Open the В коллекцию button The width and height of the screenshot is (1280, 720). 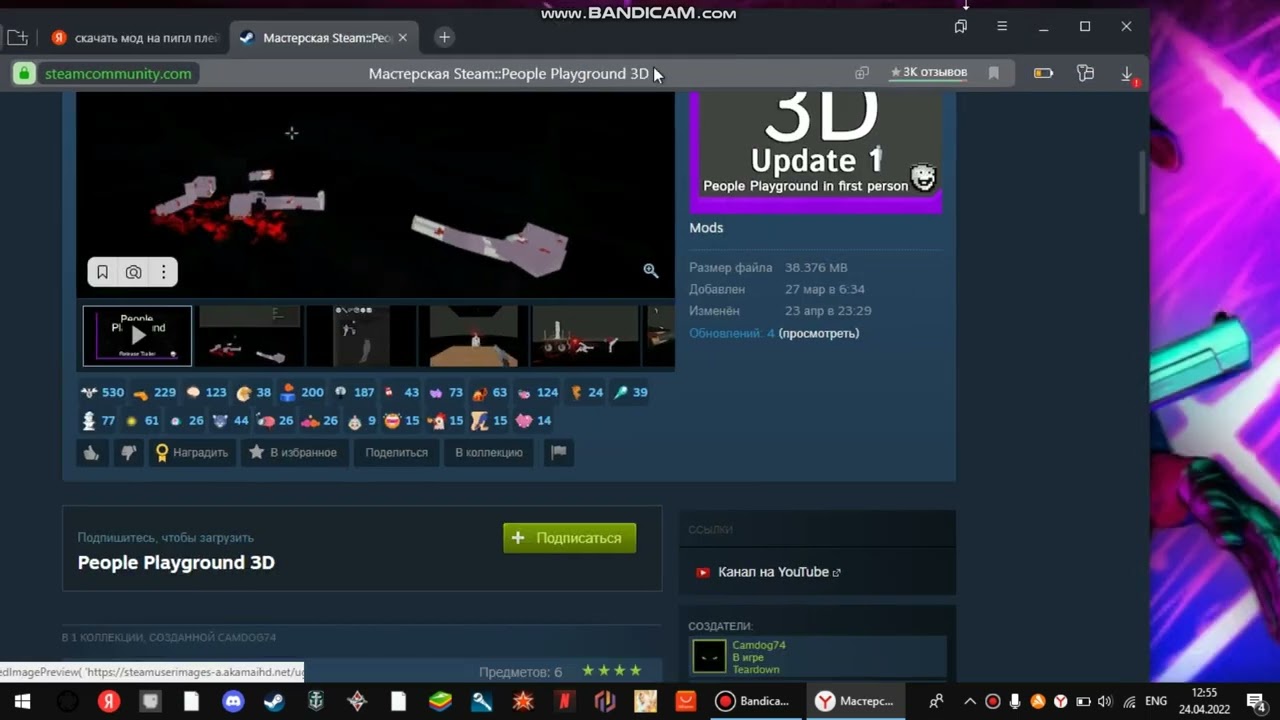tap(489, 453)
